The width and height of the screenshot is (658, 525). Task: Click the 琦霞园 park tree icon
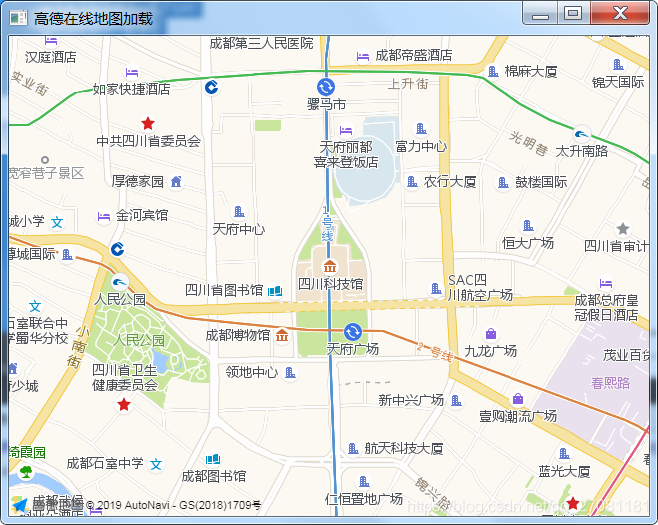coord(26,472)
